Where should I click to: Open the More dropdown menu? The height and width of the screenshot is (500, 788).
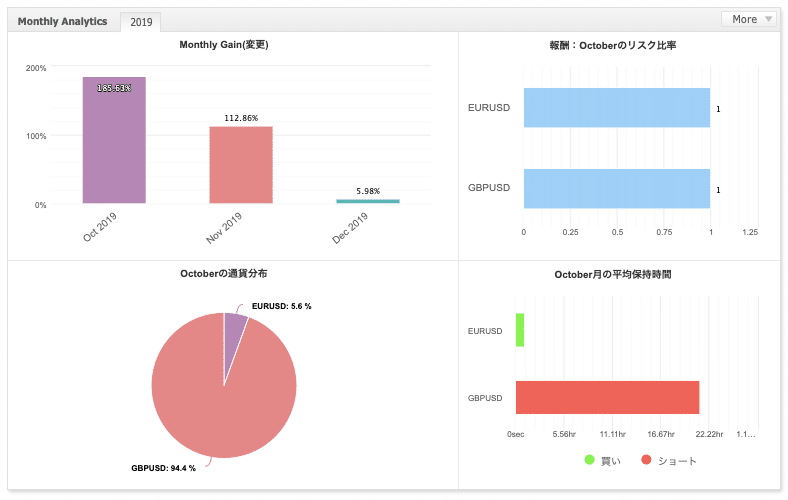coord(751,19)
